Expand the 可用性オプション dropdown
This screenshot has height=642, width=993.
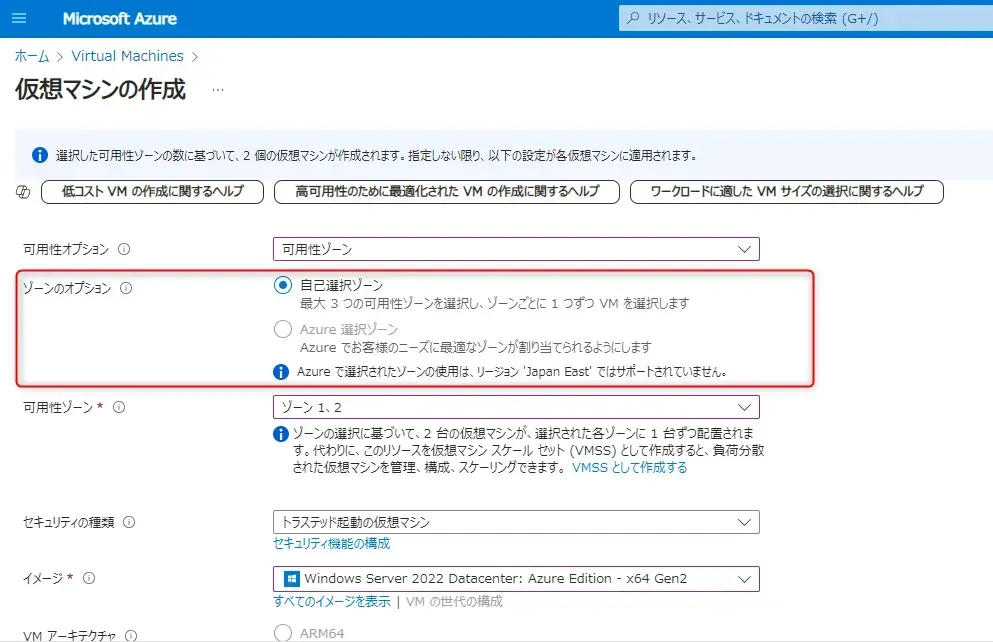[x=515, y=249]
